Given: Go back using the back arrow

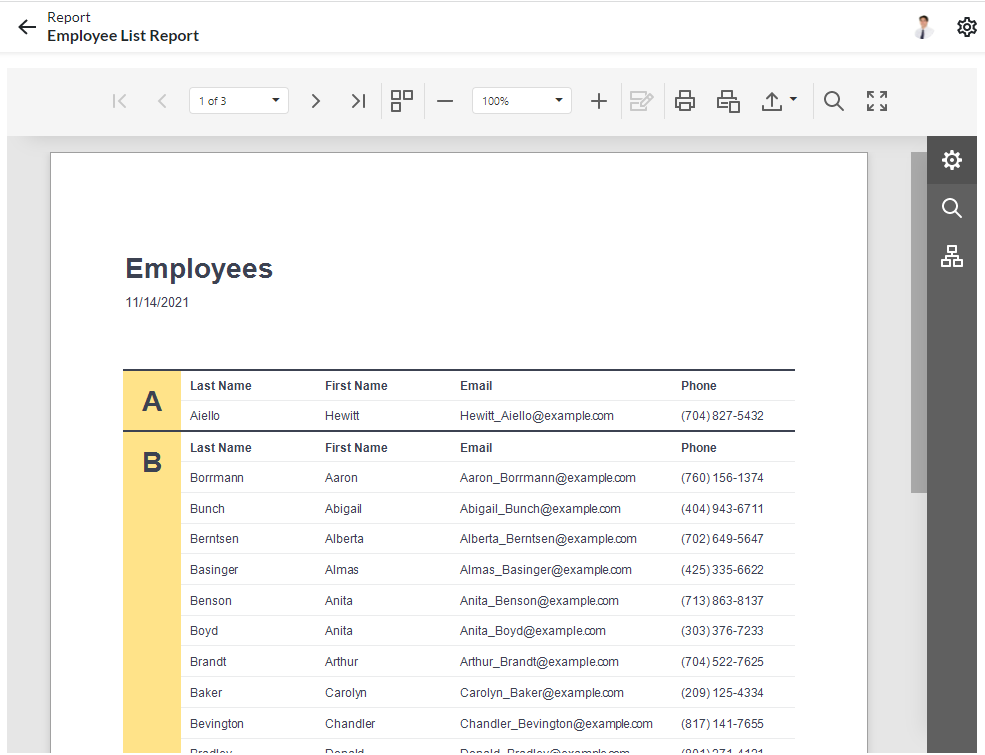Looking at the screenshot, I should [26, 27].
